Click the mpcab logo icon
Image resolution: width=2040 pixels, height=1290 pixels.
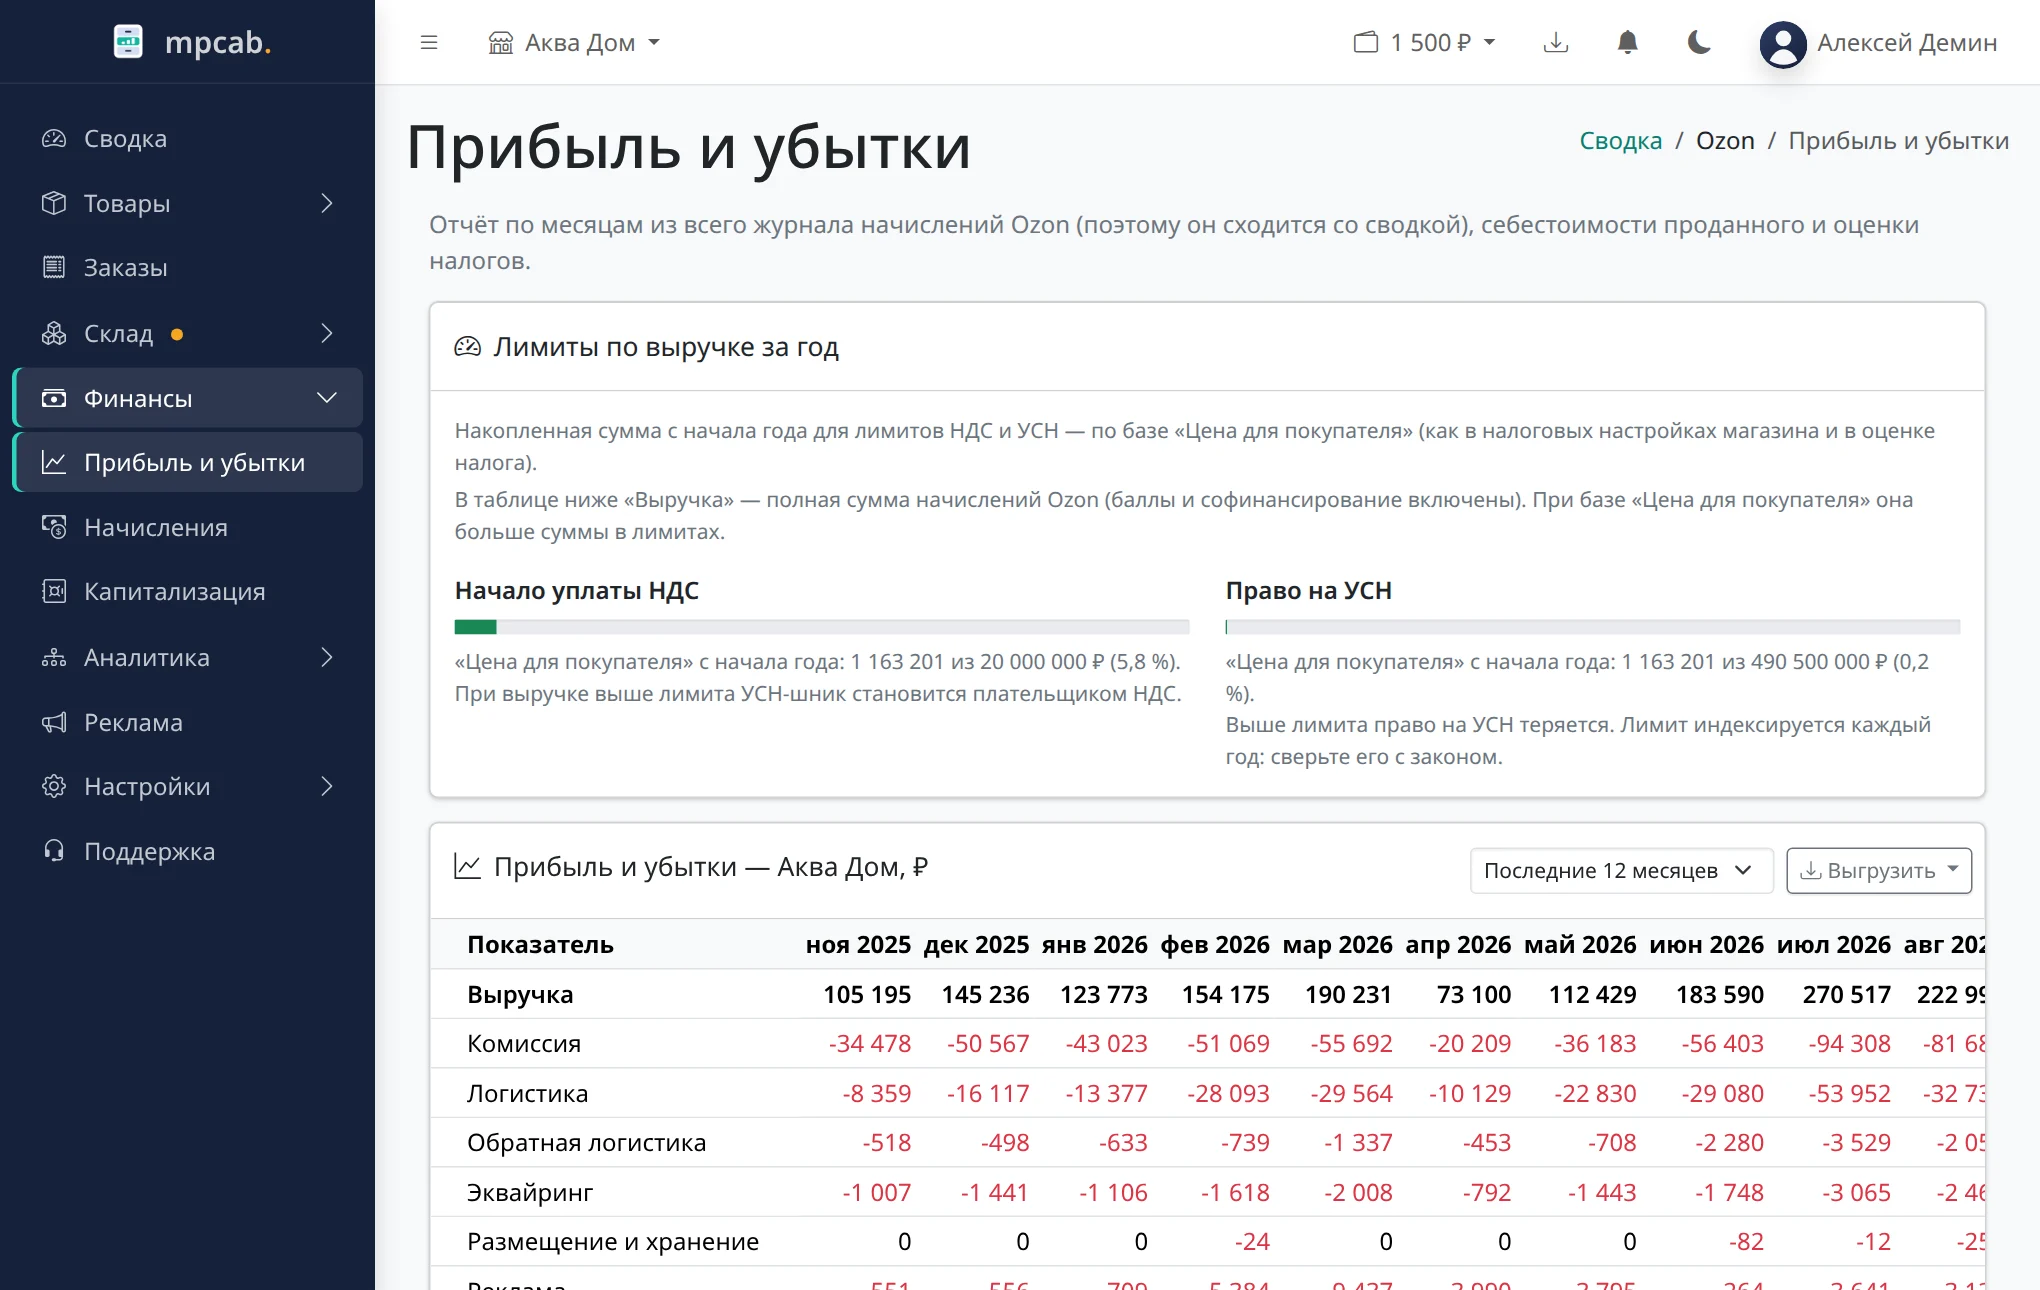[128, 42]
